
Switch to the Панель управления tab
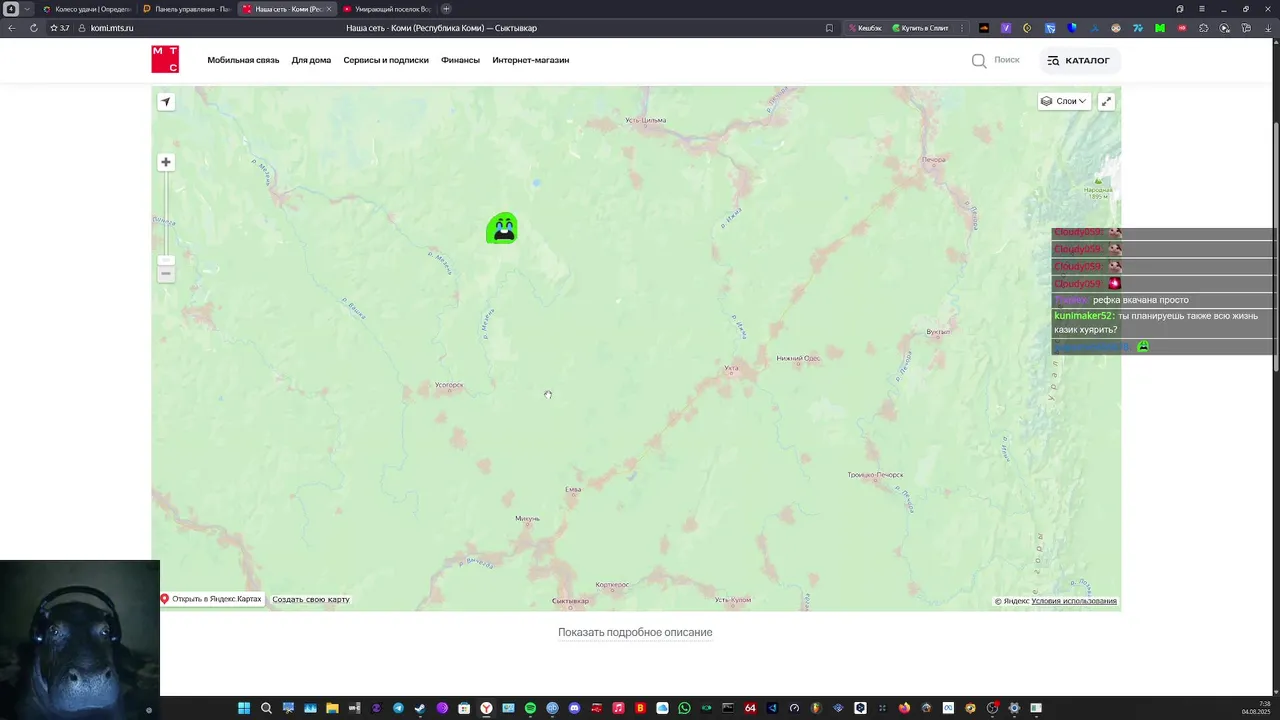(x=186, y=9)
